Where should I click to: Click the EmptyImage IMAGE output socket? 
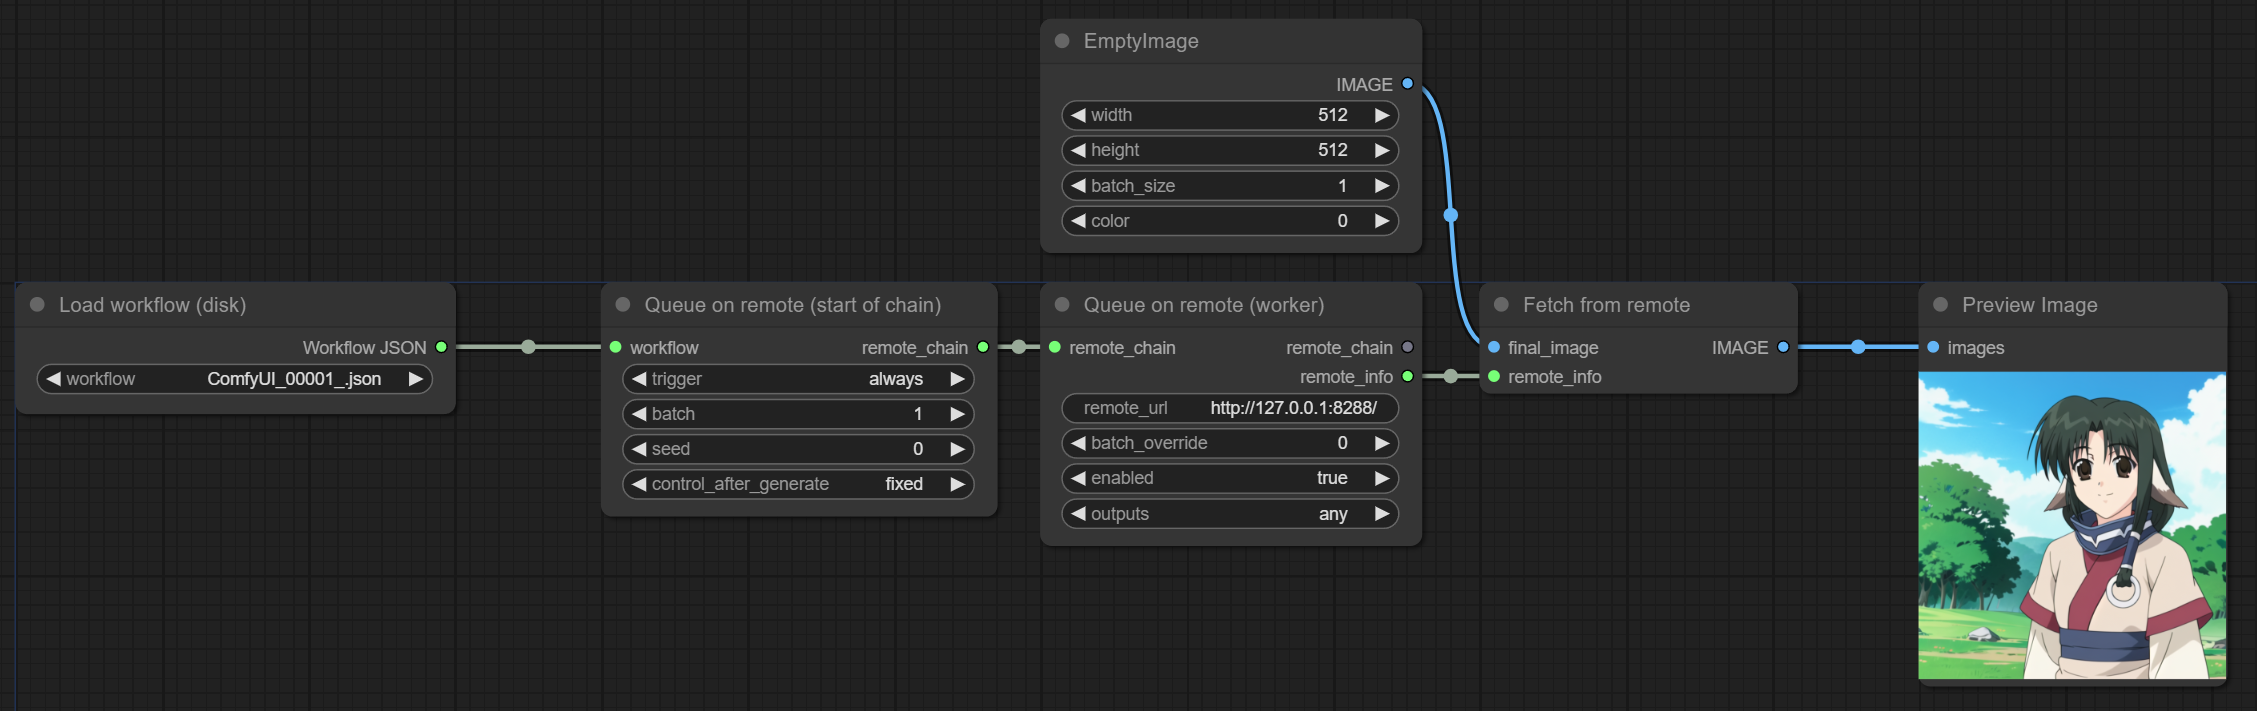click(x=1407, y=84)
